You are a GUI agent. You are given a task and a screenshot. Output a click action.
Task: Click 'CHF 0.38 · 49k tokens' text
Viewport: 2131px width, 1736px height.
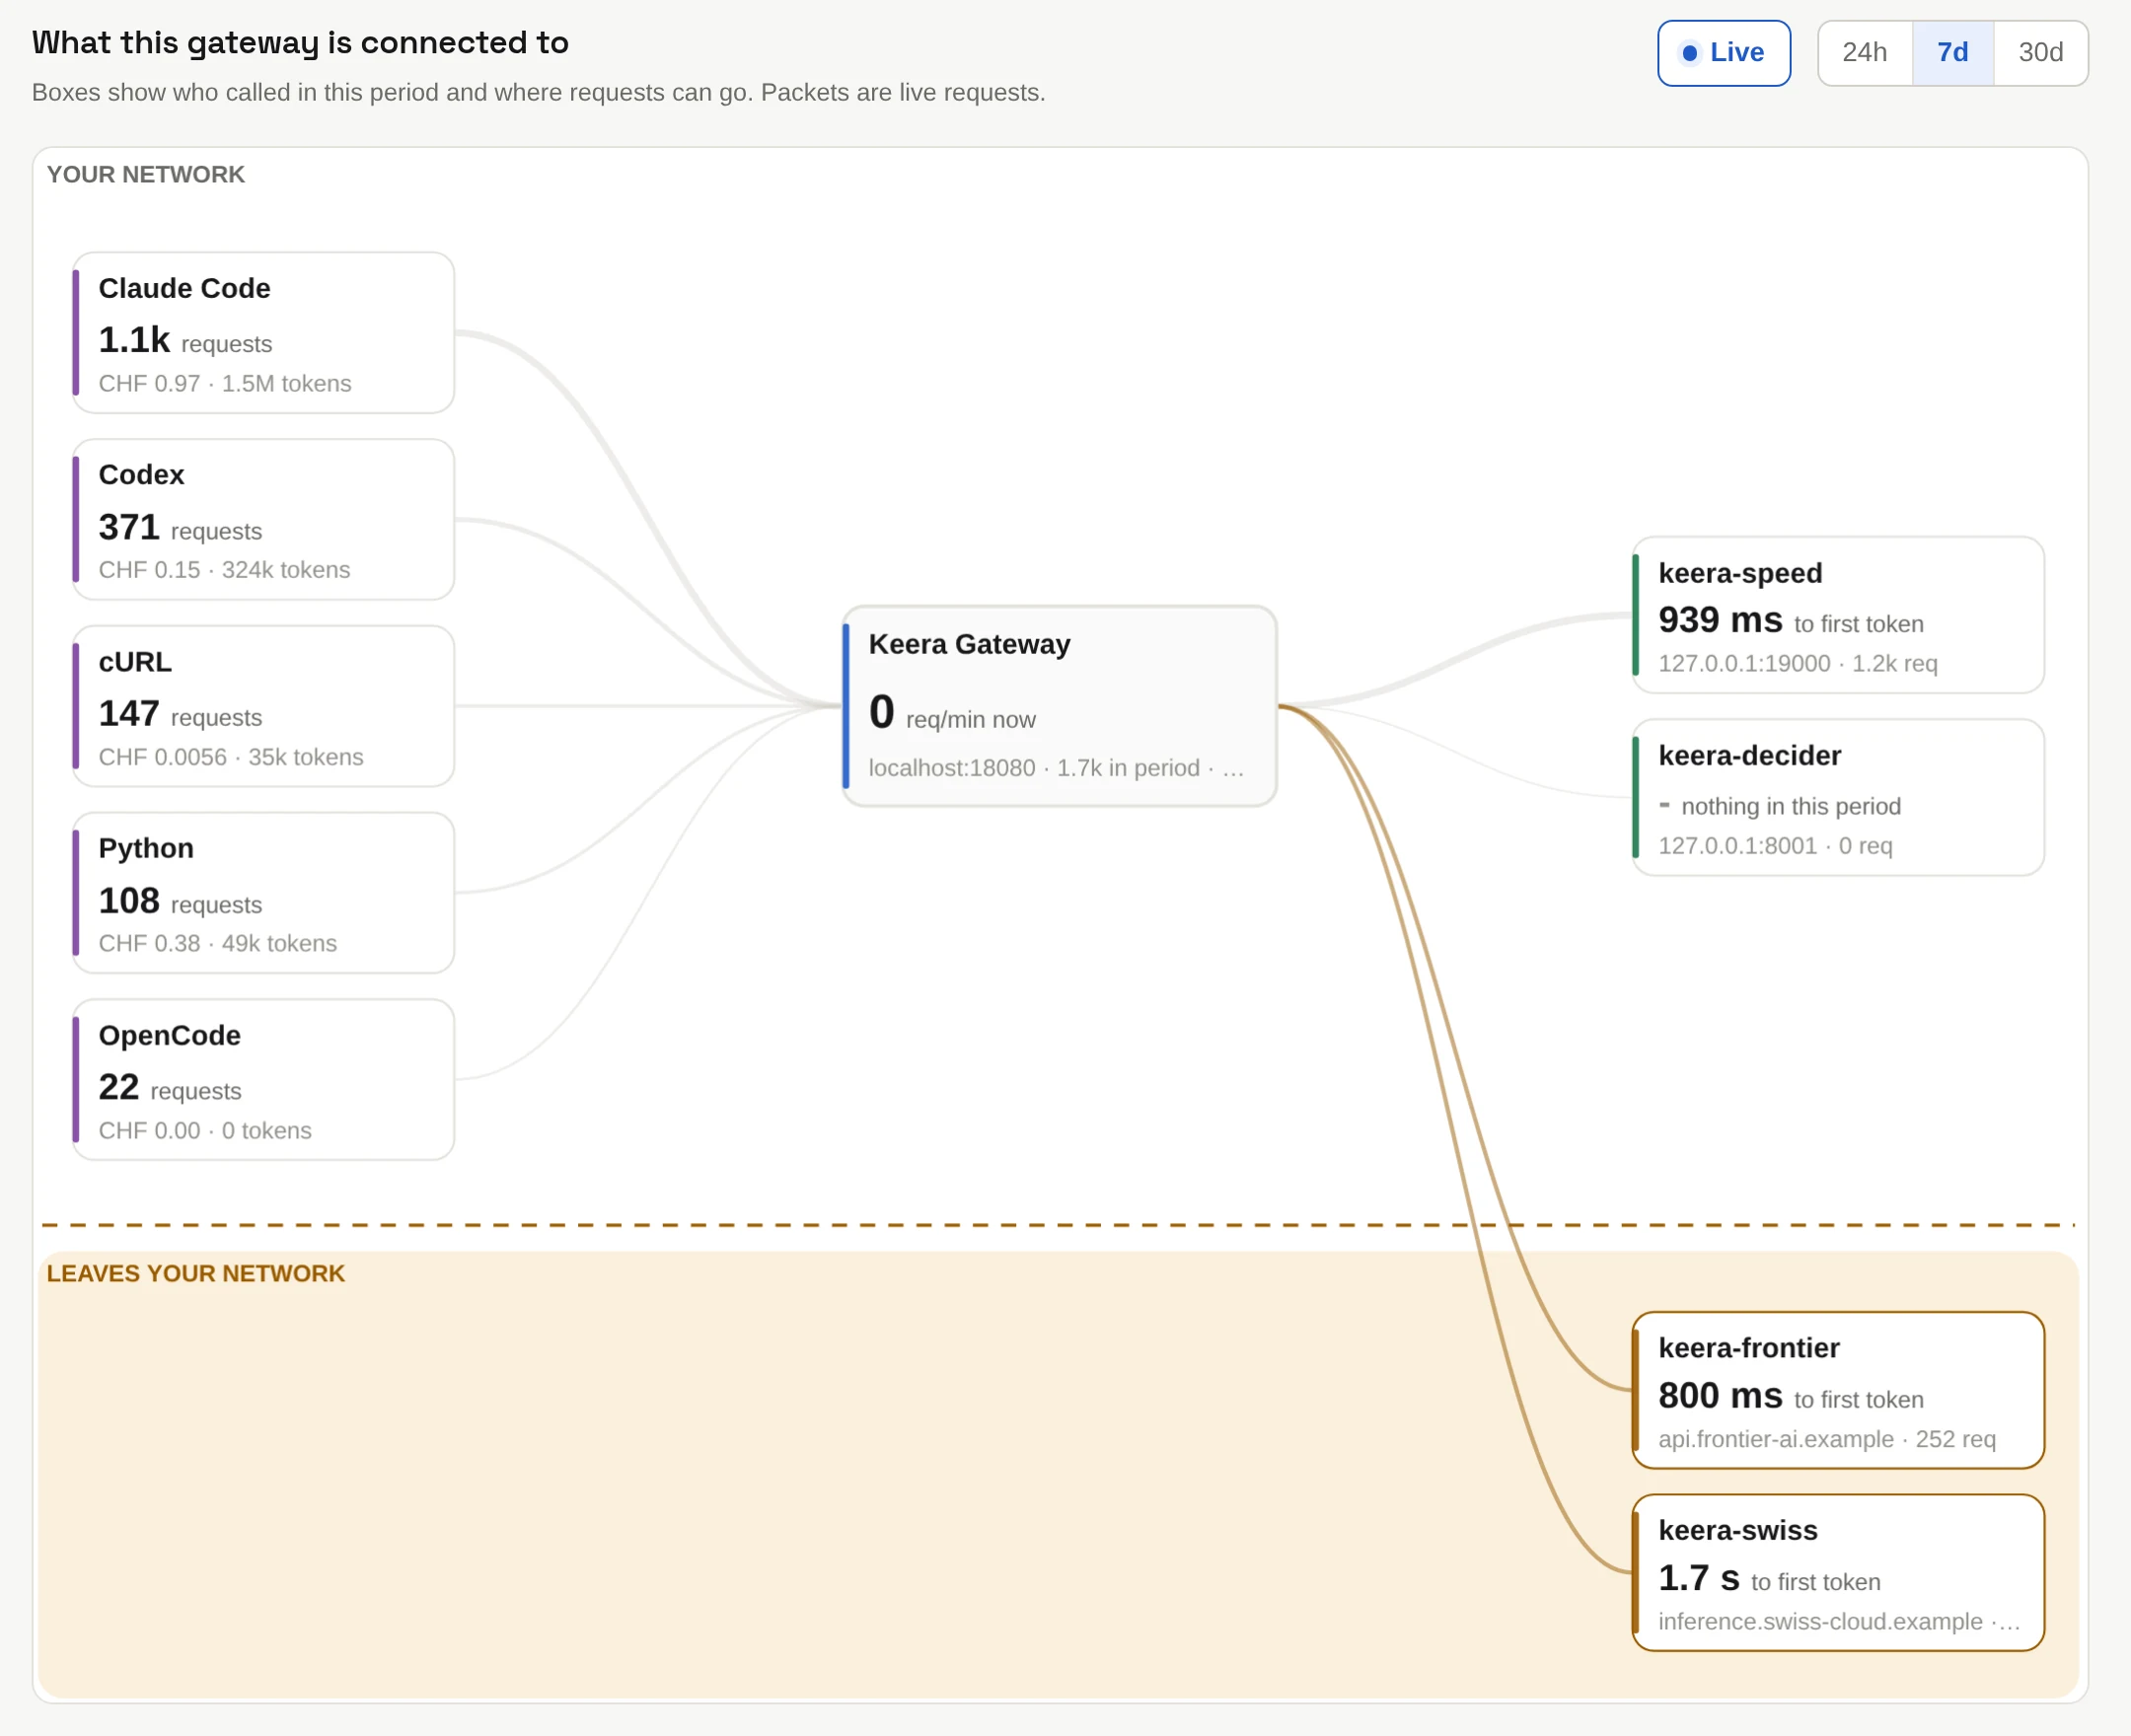click(218, 944)
